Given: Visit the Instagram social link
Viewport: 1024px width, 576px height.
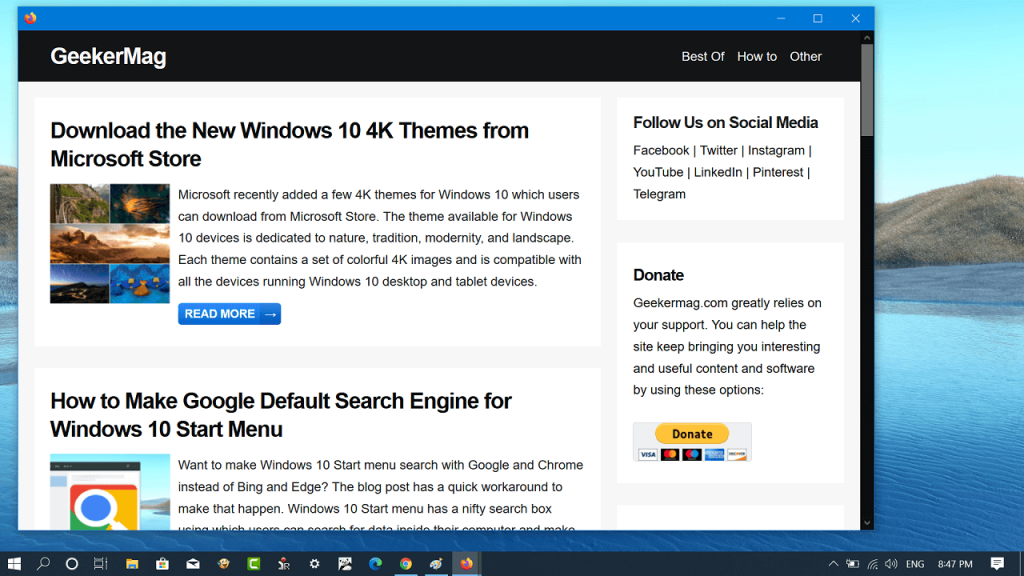Looking at the screenshot, I should point(776,151).
